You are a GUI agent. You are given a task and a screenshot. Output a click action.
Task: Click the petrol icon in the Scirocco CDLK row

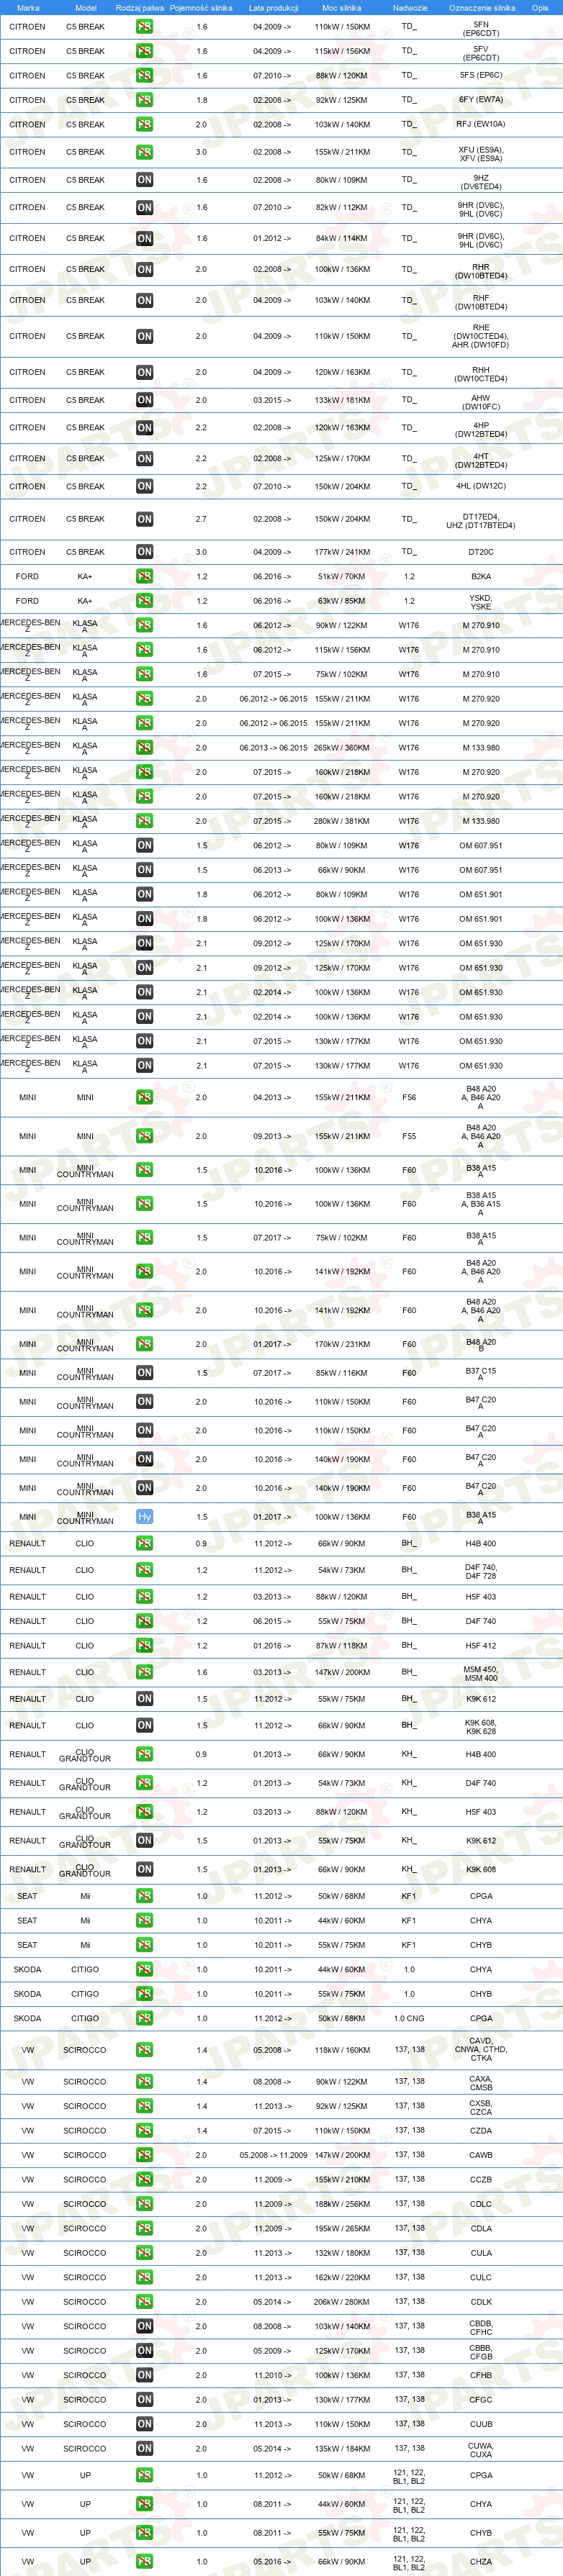pyautogui.click(x=144, y=2302)
